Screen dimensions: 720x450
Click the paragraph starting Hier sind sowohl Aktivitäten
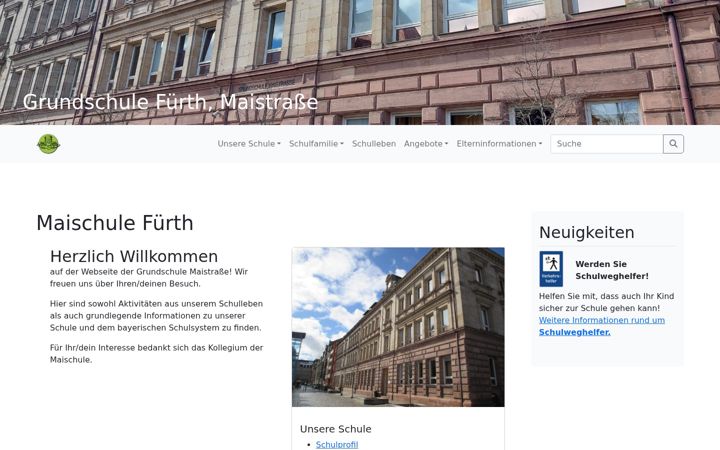157,316
